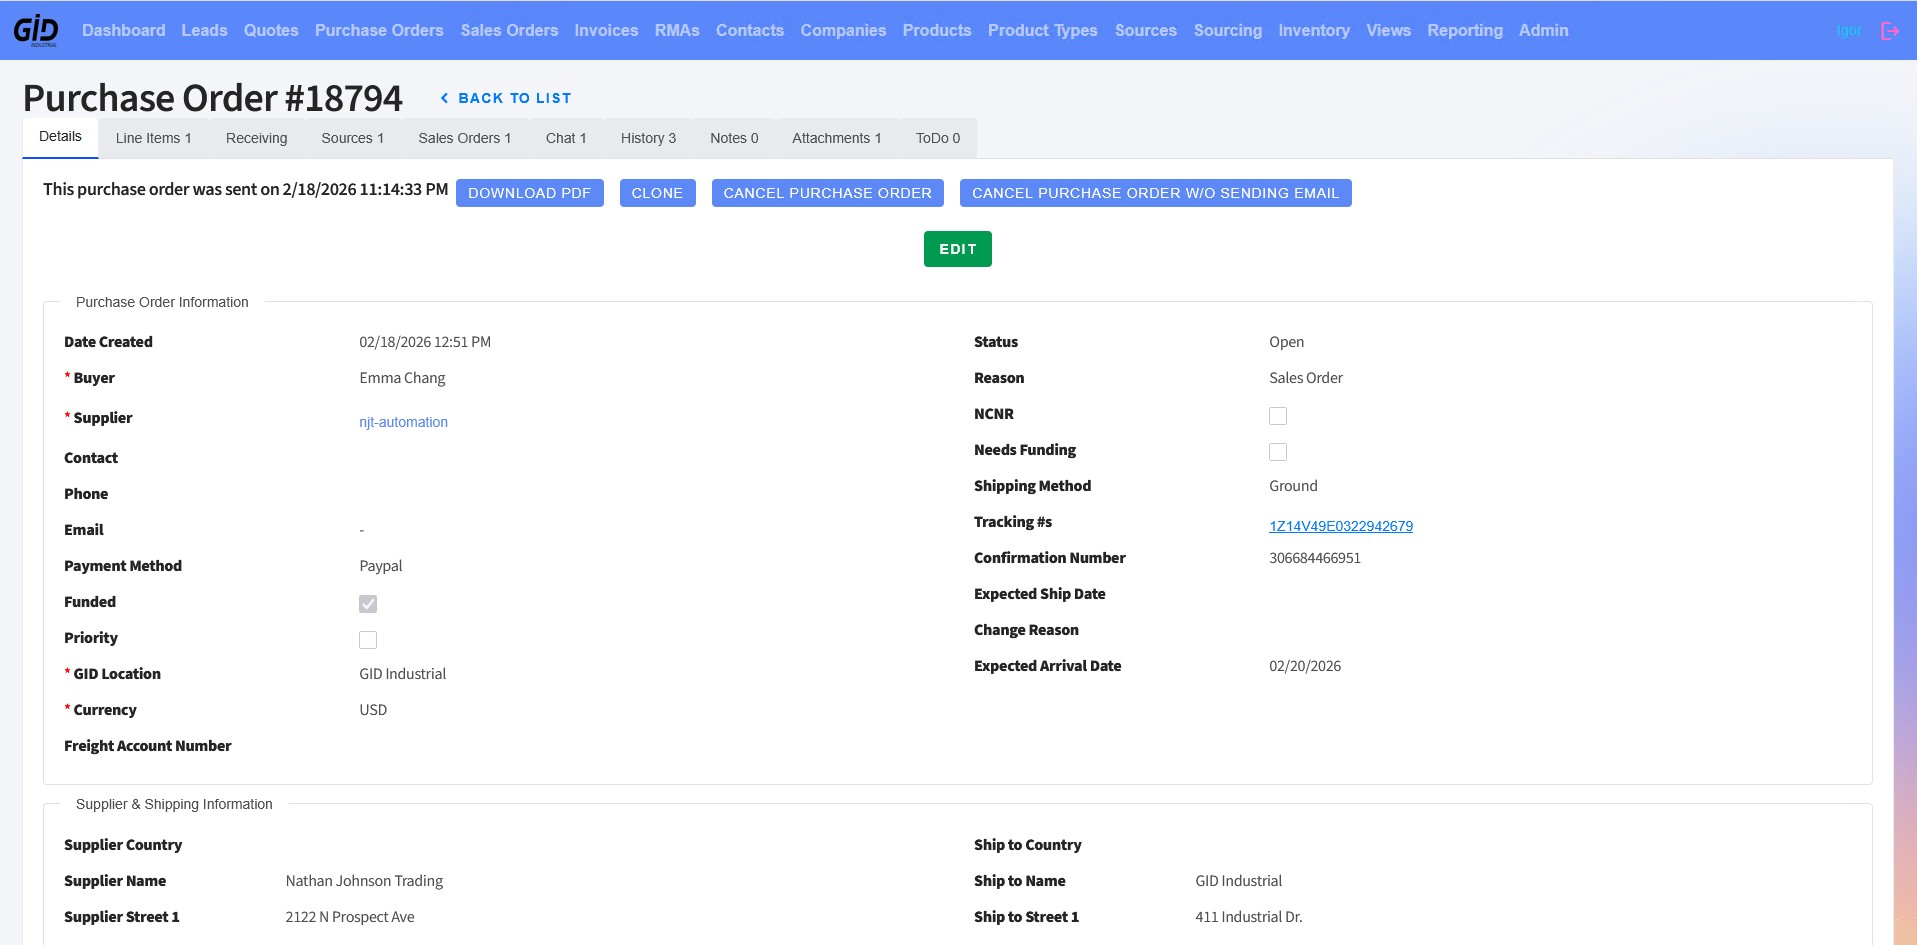
Task: Switch to the History tab
Action: (x=648, y=138)
